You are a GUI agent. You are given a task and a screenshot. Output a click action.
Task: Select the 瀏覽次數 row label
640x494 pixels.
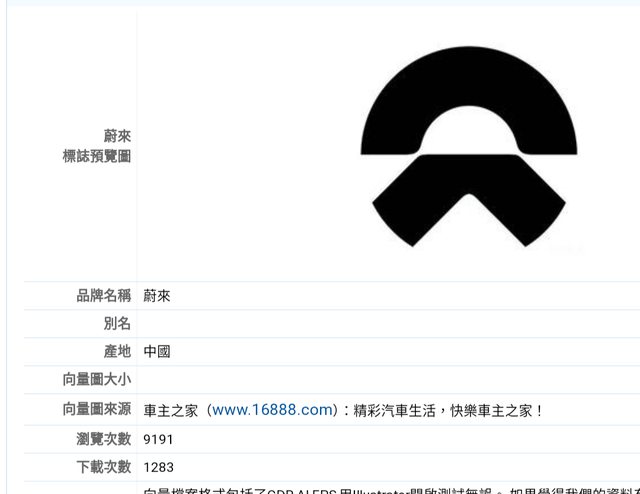pos(104,439)
